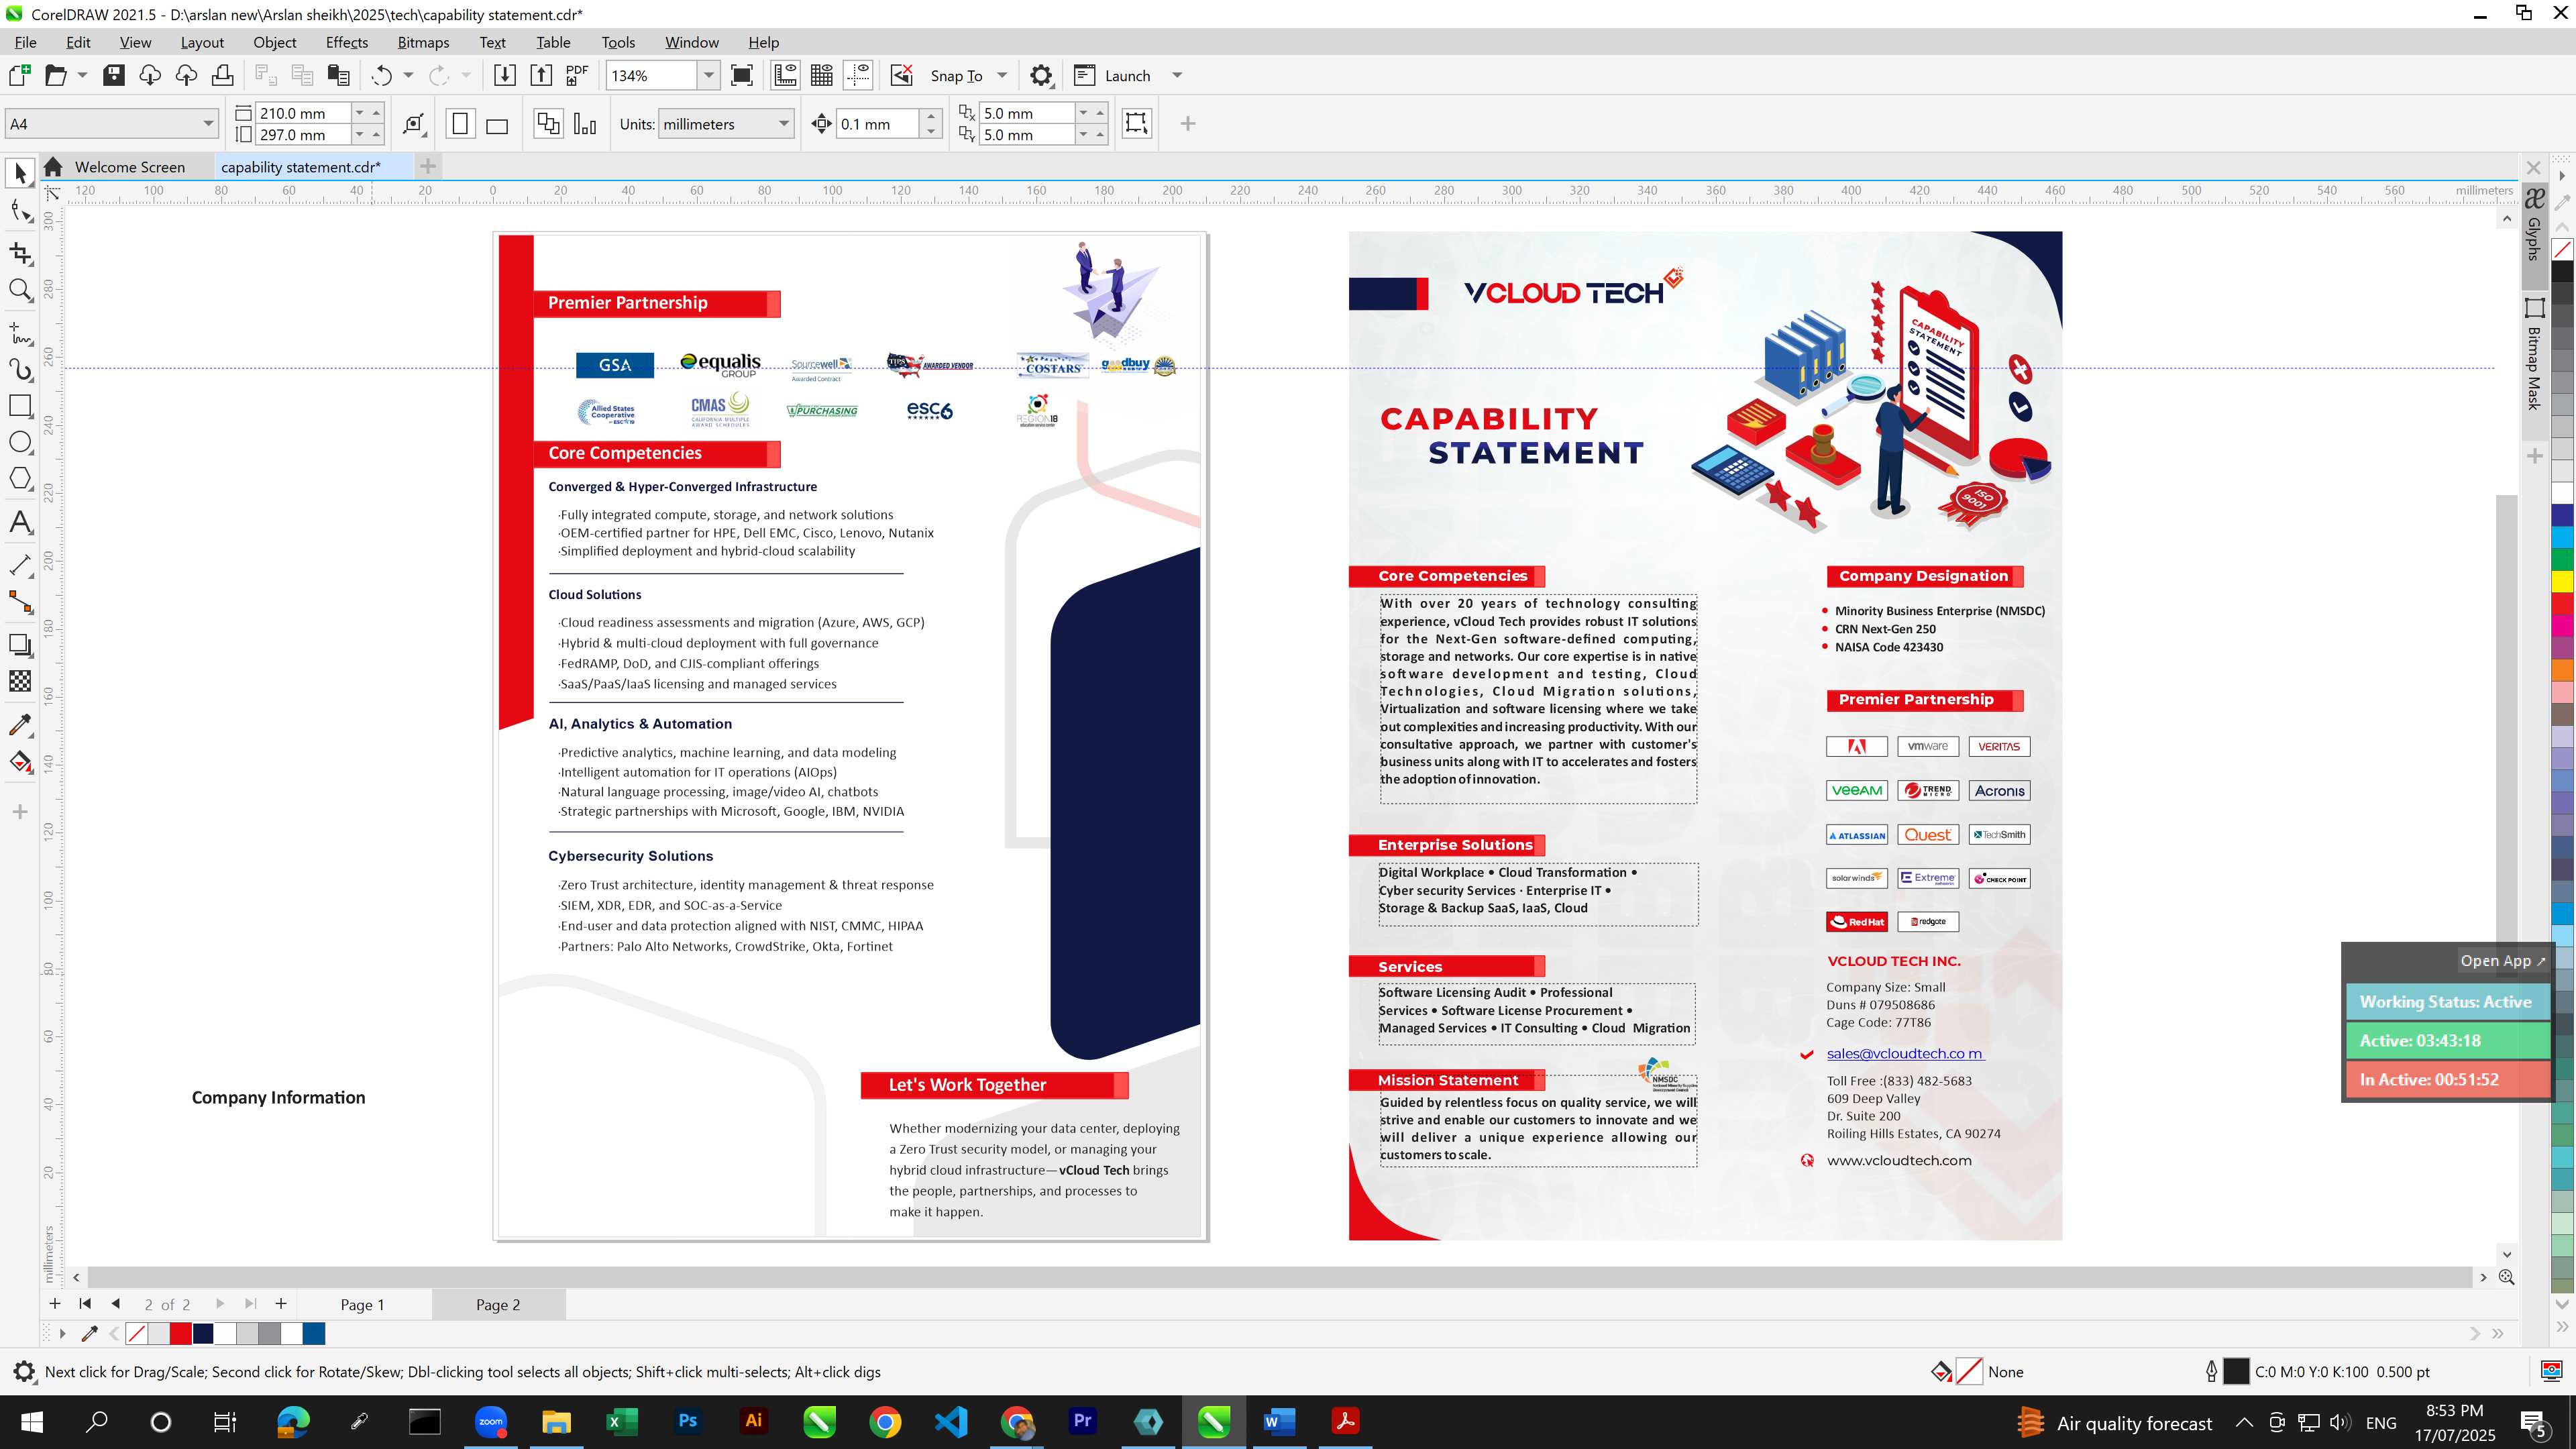Viewport: 2576px width, 1449px height.
Task: Pick the blue swatch in document palette
Action: tap(314, 1333)
